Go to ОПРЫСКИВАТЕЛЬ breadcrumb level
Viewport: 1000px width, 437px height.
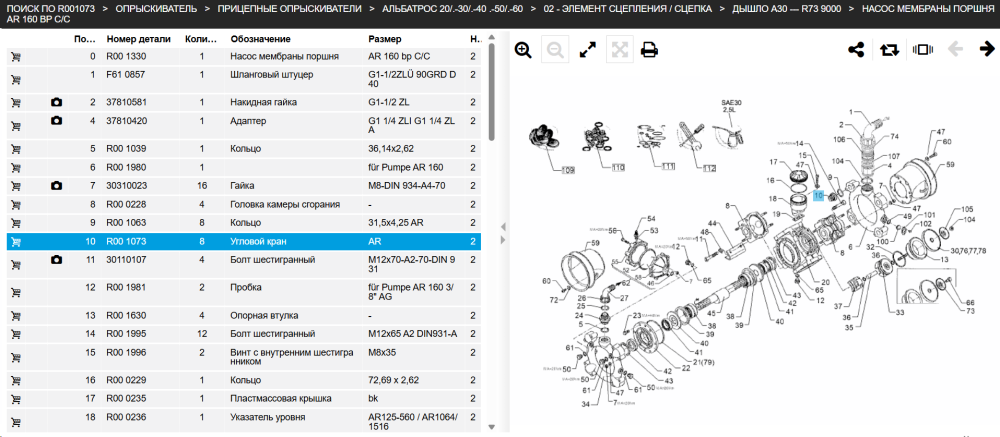[x=157, y=9]
